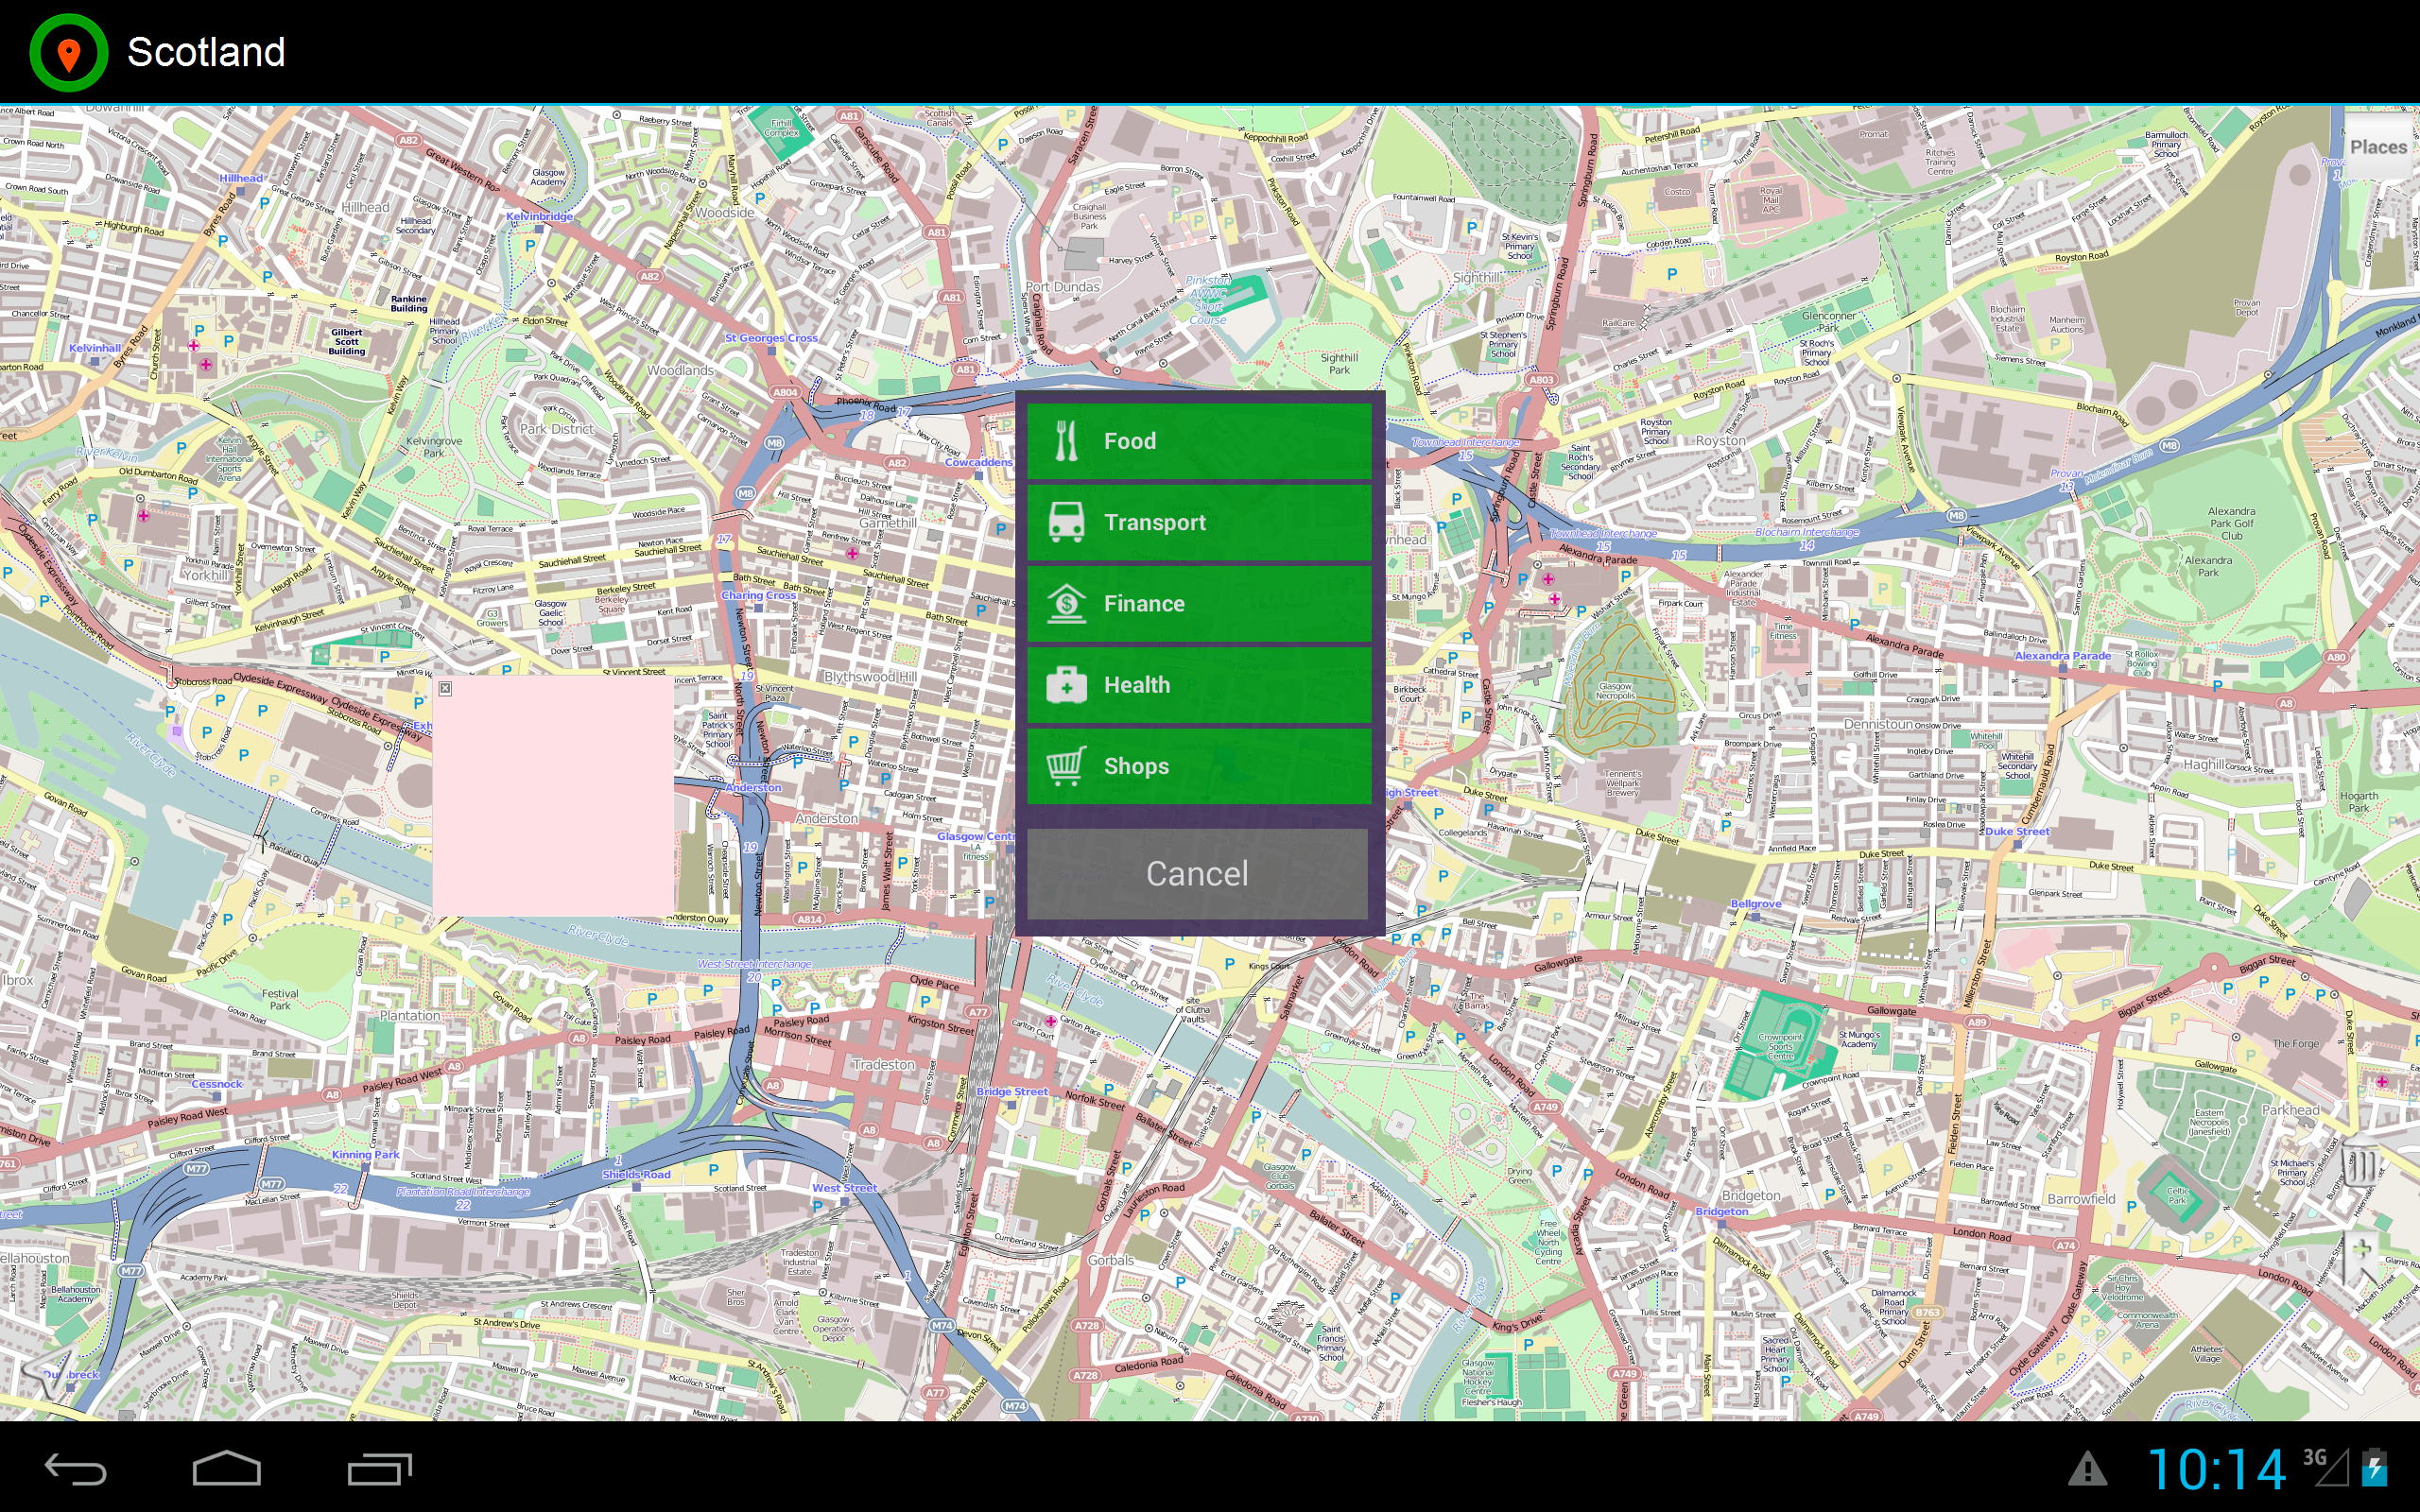Tap the pink placeholder box on map
This screenshot has height=1512, width=2420.
point(553,796)
